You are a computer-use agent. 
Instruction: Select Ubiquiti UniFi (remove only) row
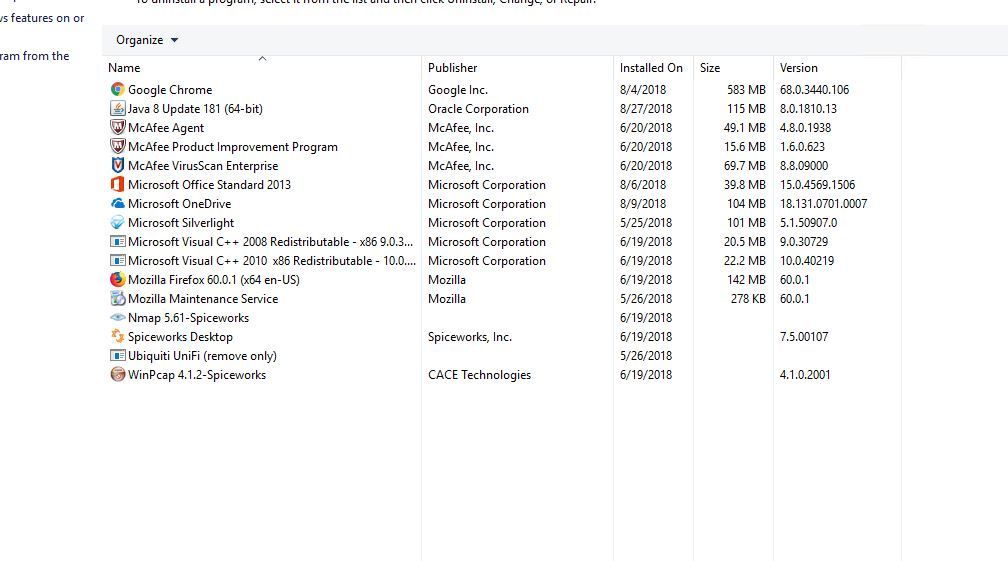(x=202, y=356)
